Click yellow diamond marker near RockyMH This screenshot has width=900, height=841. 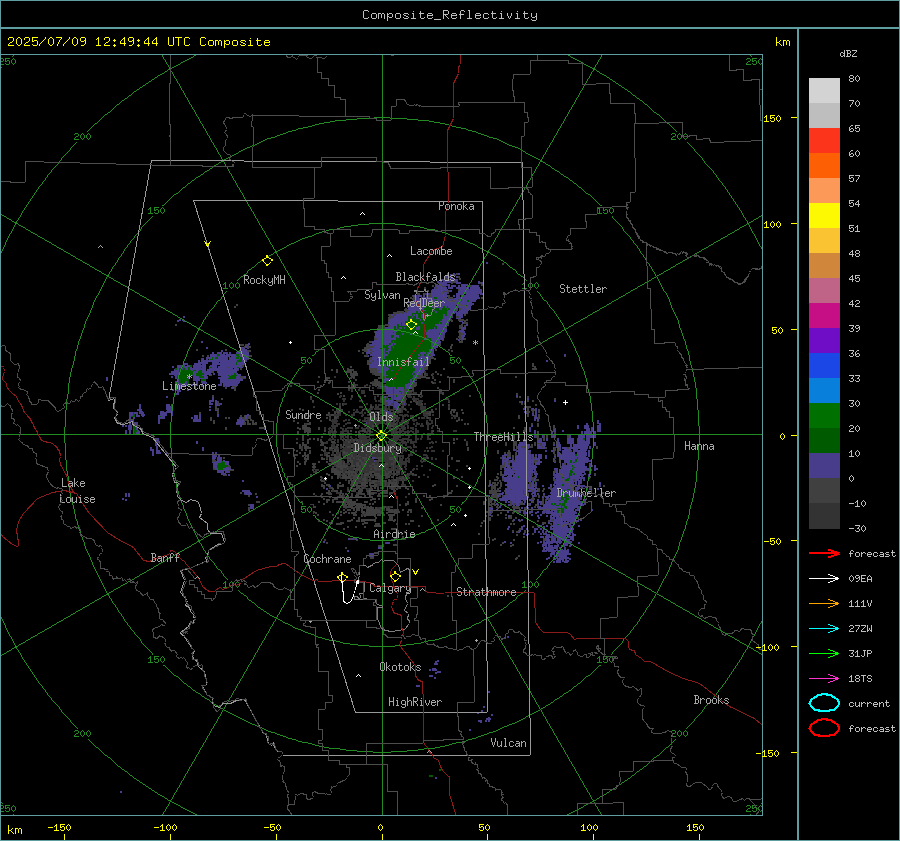click(x=267, y=261)
